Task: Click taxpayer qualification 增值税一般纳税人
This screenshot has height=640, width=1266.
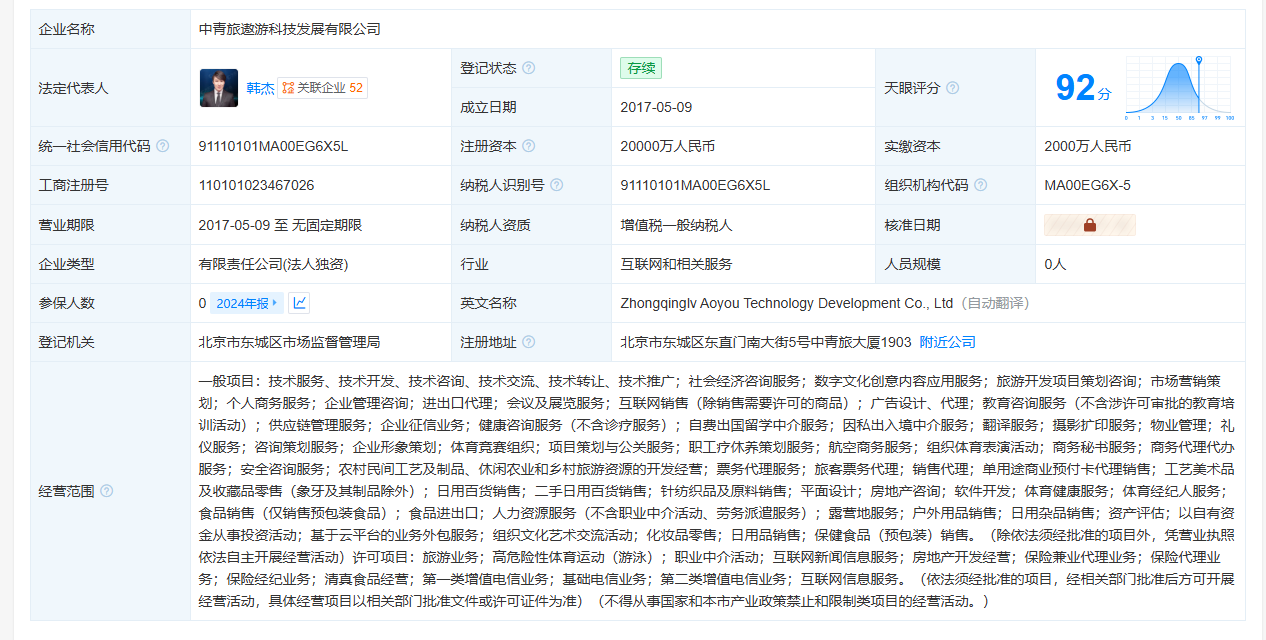Action: pos(676,225)
